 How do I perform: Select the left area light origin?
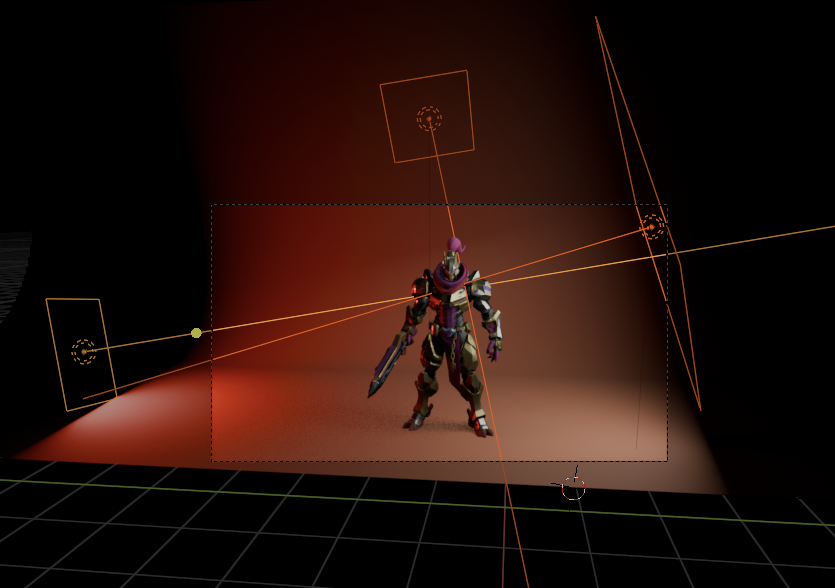[84, 352]
